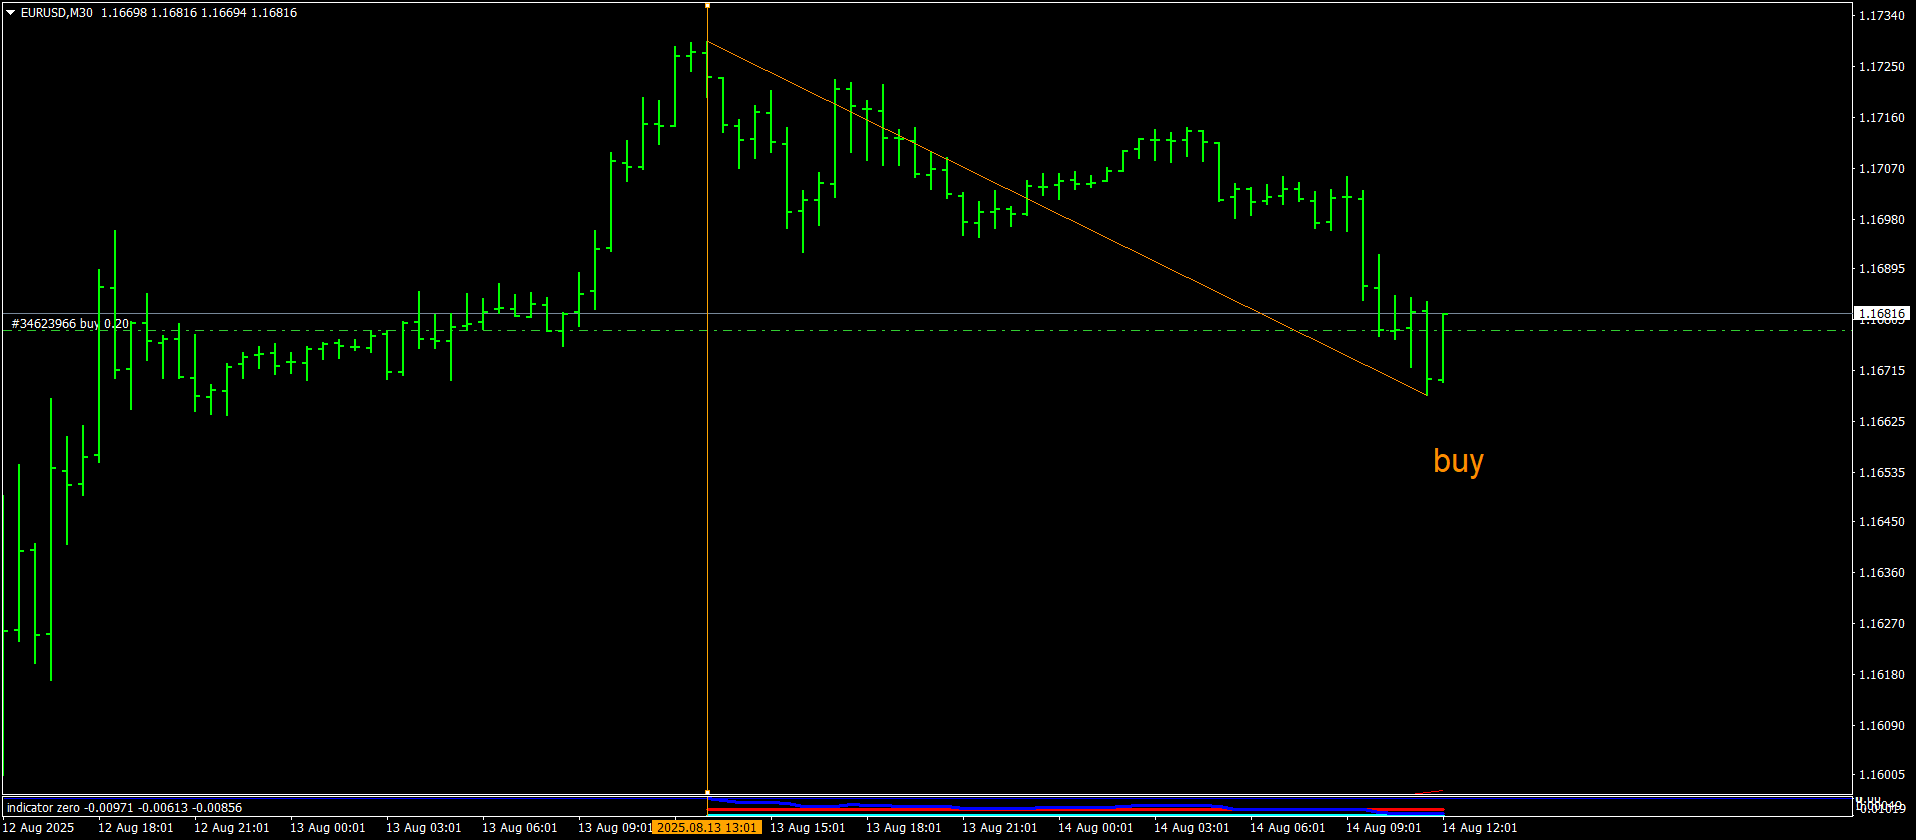This screenshot has width=1916, height=840.
Task: Click the 1.16450 price axis label
Action: [1881, 522]
